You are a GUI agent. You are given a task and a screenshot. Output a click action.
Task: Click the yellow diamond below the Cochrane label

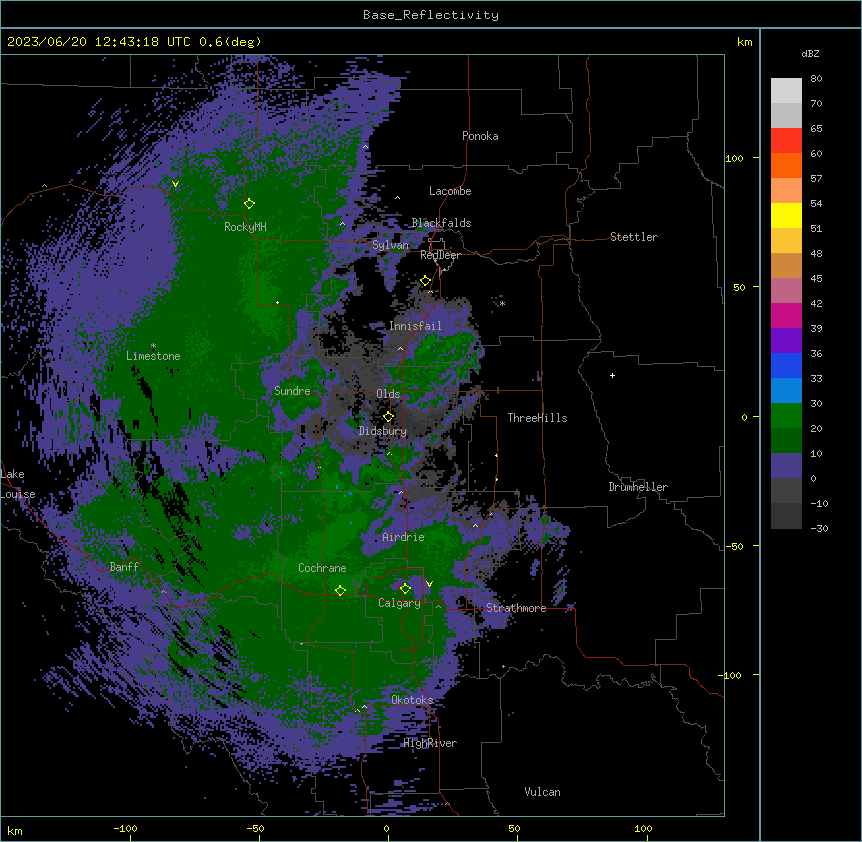pos(340,590)
